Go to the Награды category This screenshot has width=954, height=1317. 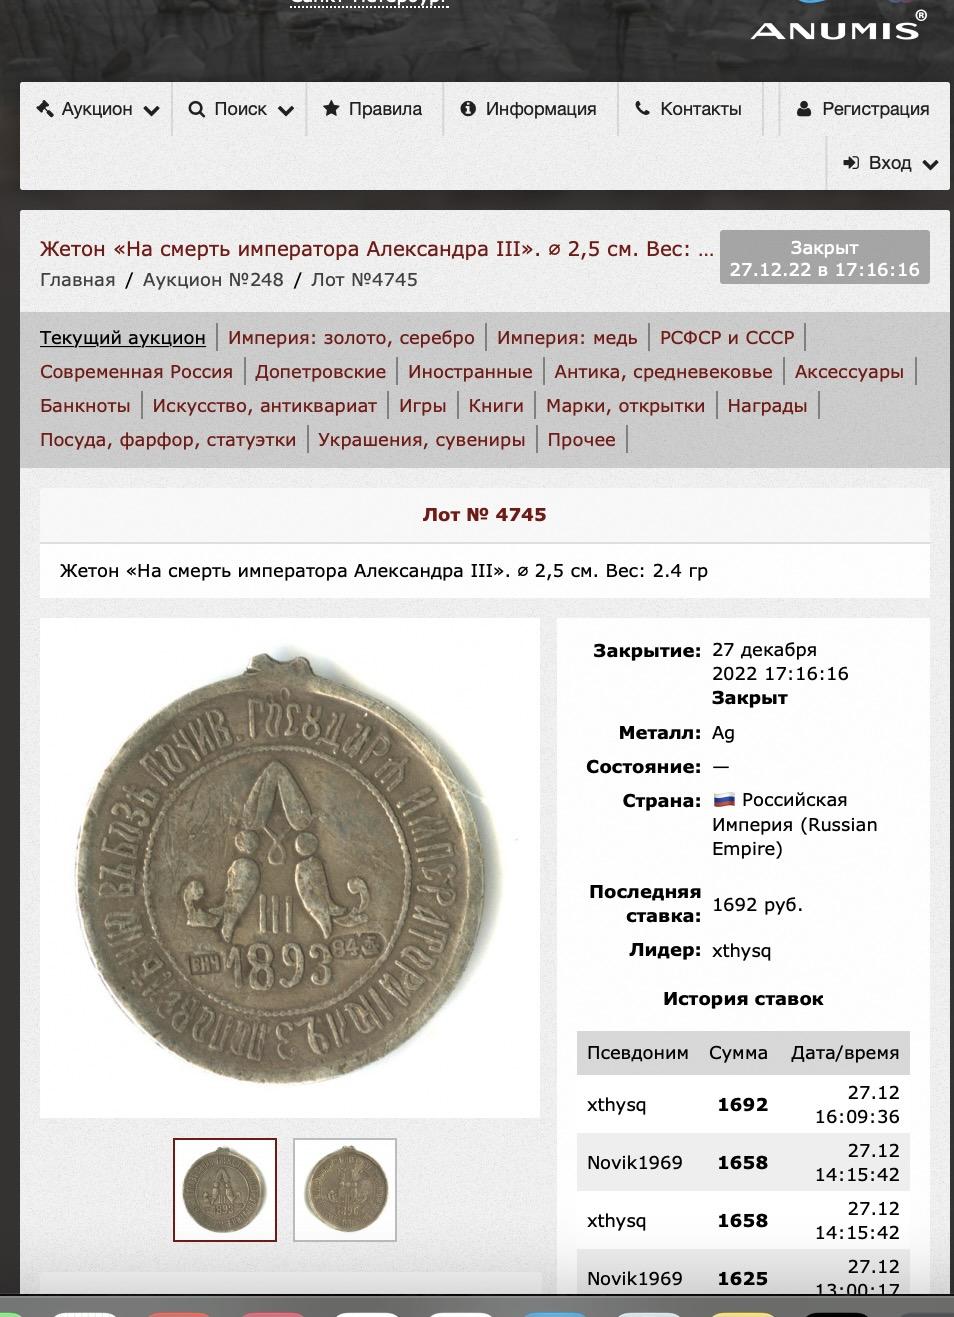767,406
